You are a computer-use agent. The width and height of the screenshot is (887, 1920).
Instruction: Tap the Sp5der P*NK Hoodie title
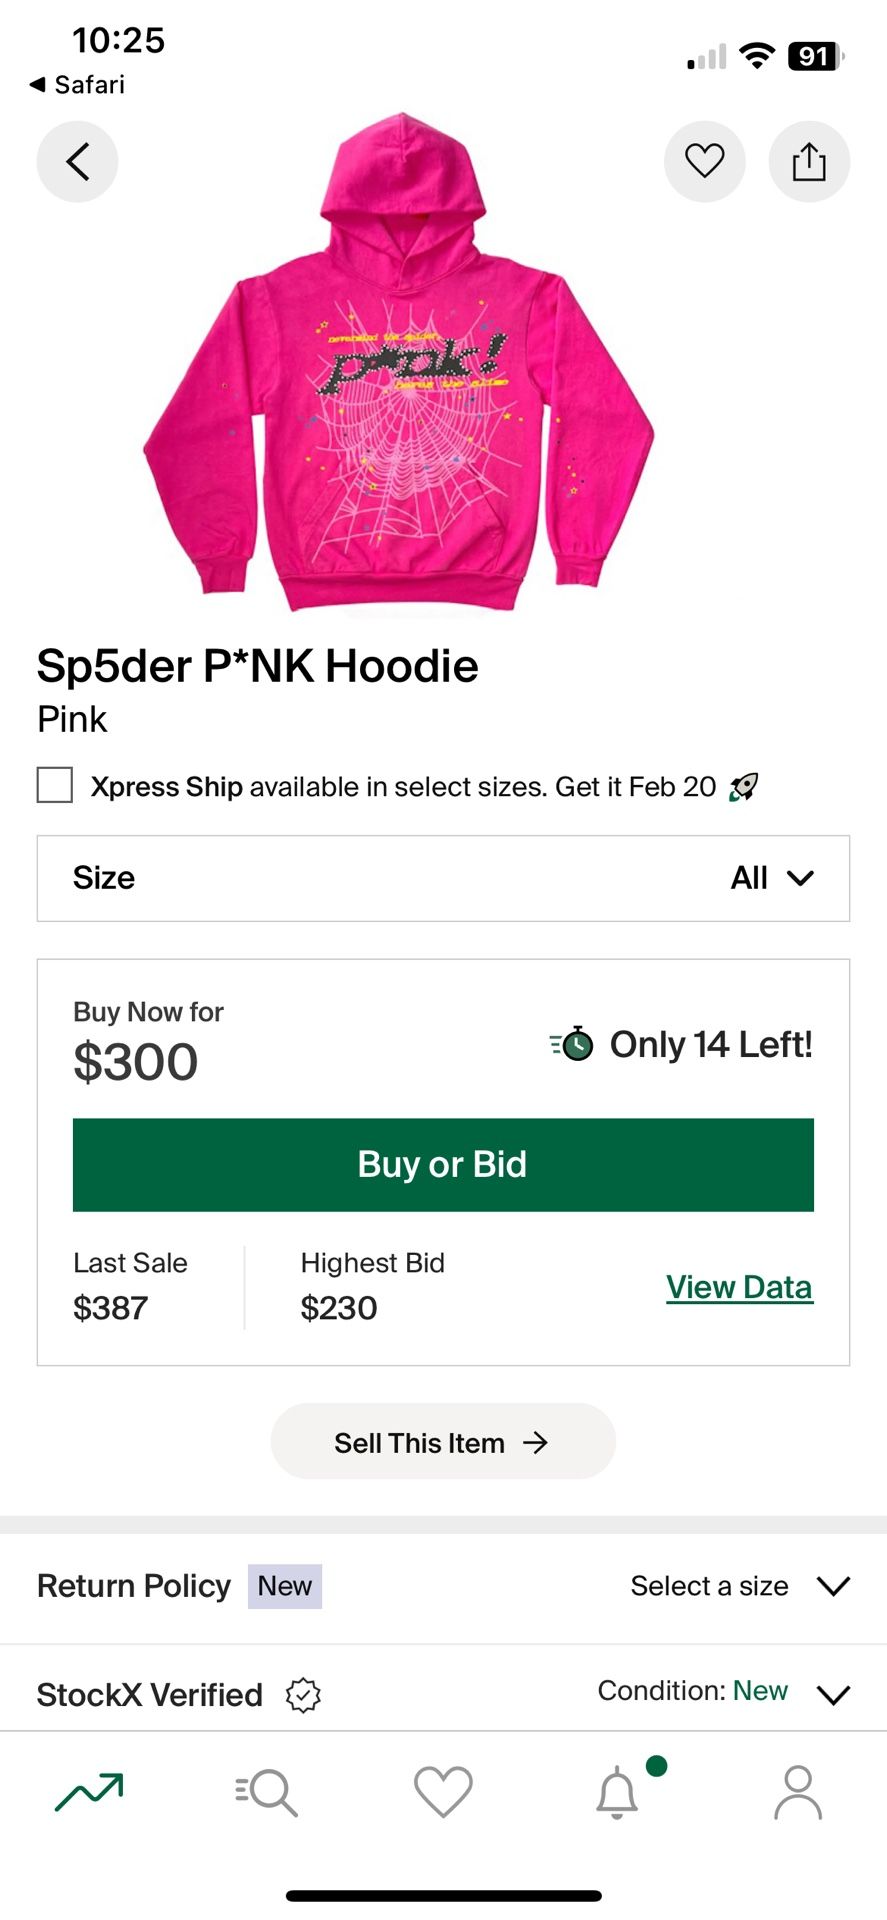(x=258, y=666)
